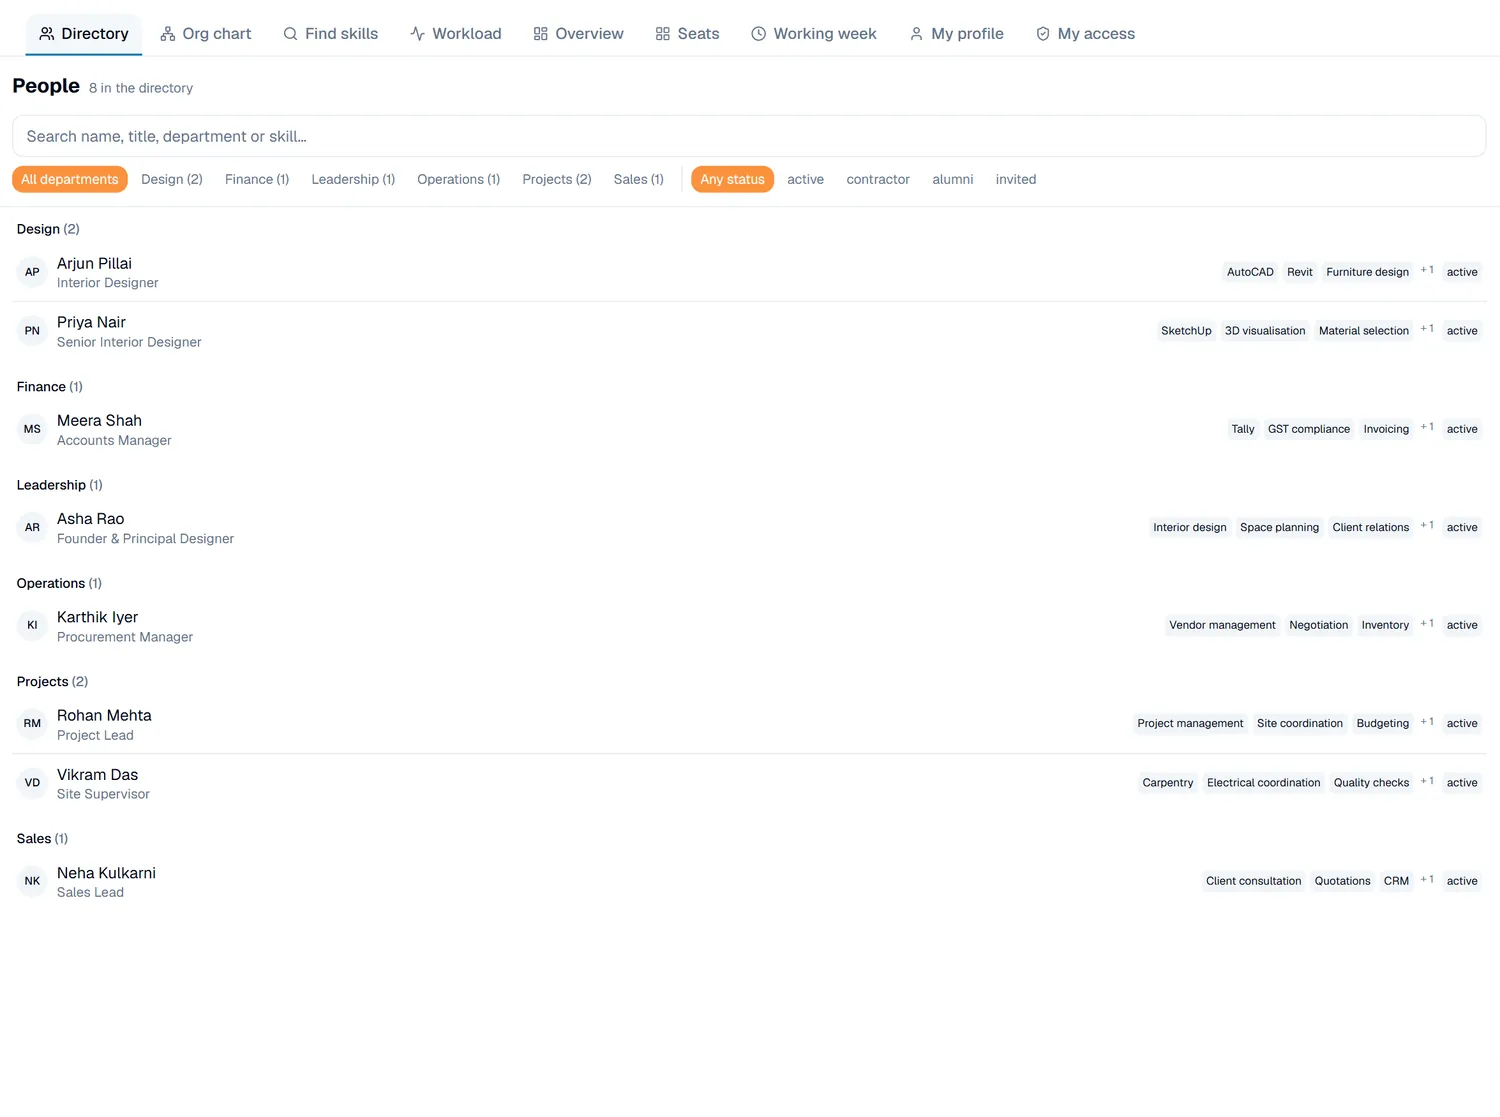The width and height of the screenshot is (1500, 1117).
Task: Click the Org chart hierarchy icon
Action: point(168,34)
